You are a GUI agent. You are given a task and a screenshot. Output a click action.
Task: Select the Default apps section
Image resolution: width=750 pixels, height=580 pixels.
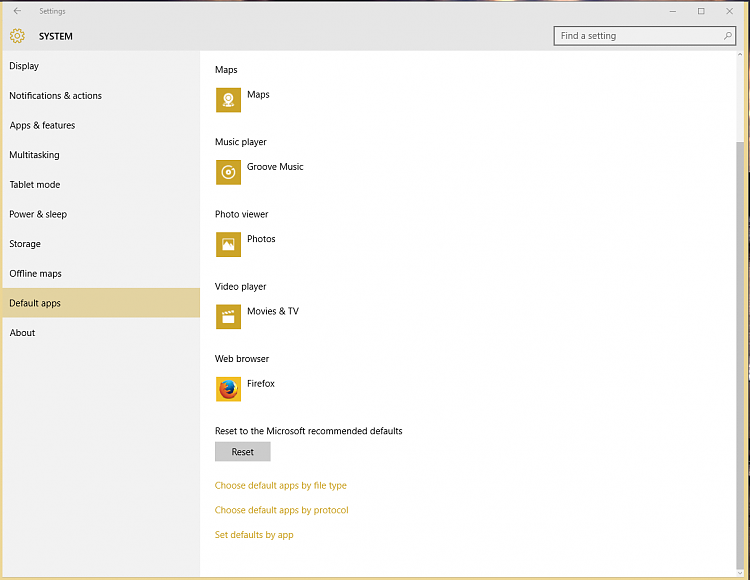[x=101, y=303]
